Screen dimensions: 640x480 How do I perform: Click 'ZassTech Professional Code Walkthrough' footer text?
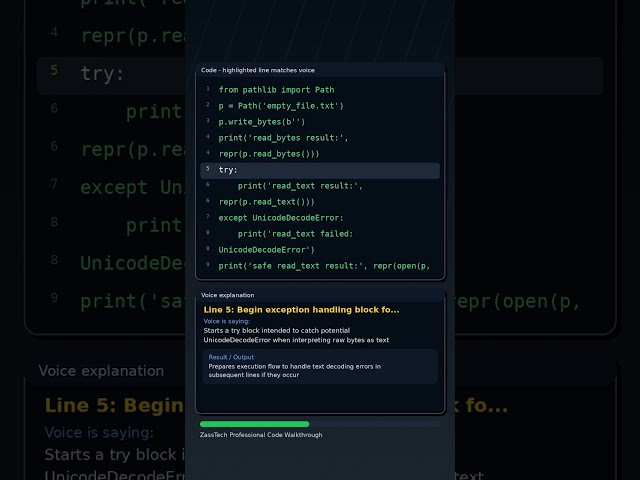(x=261, y=435)
